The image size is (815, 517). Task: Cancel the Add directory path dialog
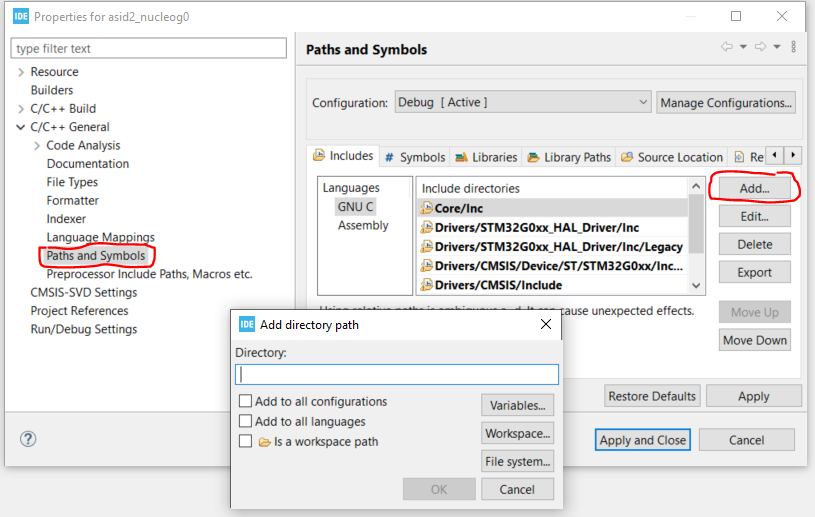pos(517,489)
